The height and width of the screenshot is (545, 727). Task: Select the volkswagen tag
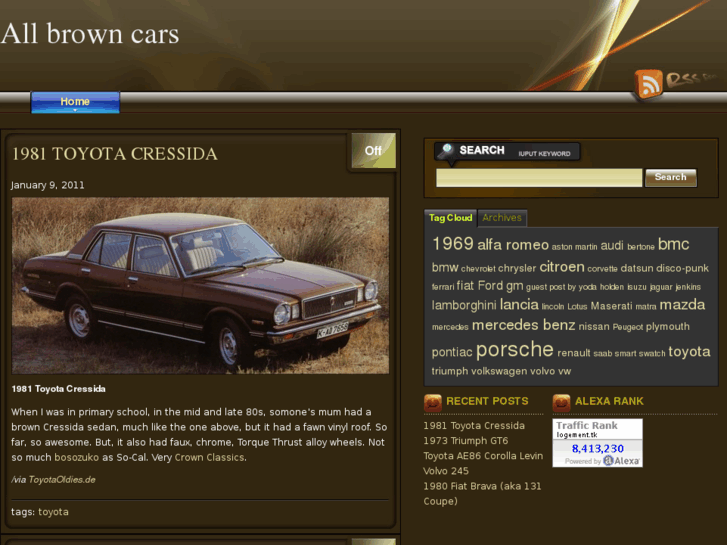(499, 372)
